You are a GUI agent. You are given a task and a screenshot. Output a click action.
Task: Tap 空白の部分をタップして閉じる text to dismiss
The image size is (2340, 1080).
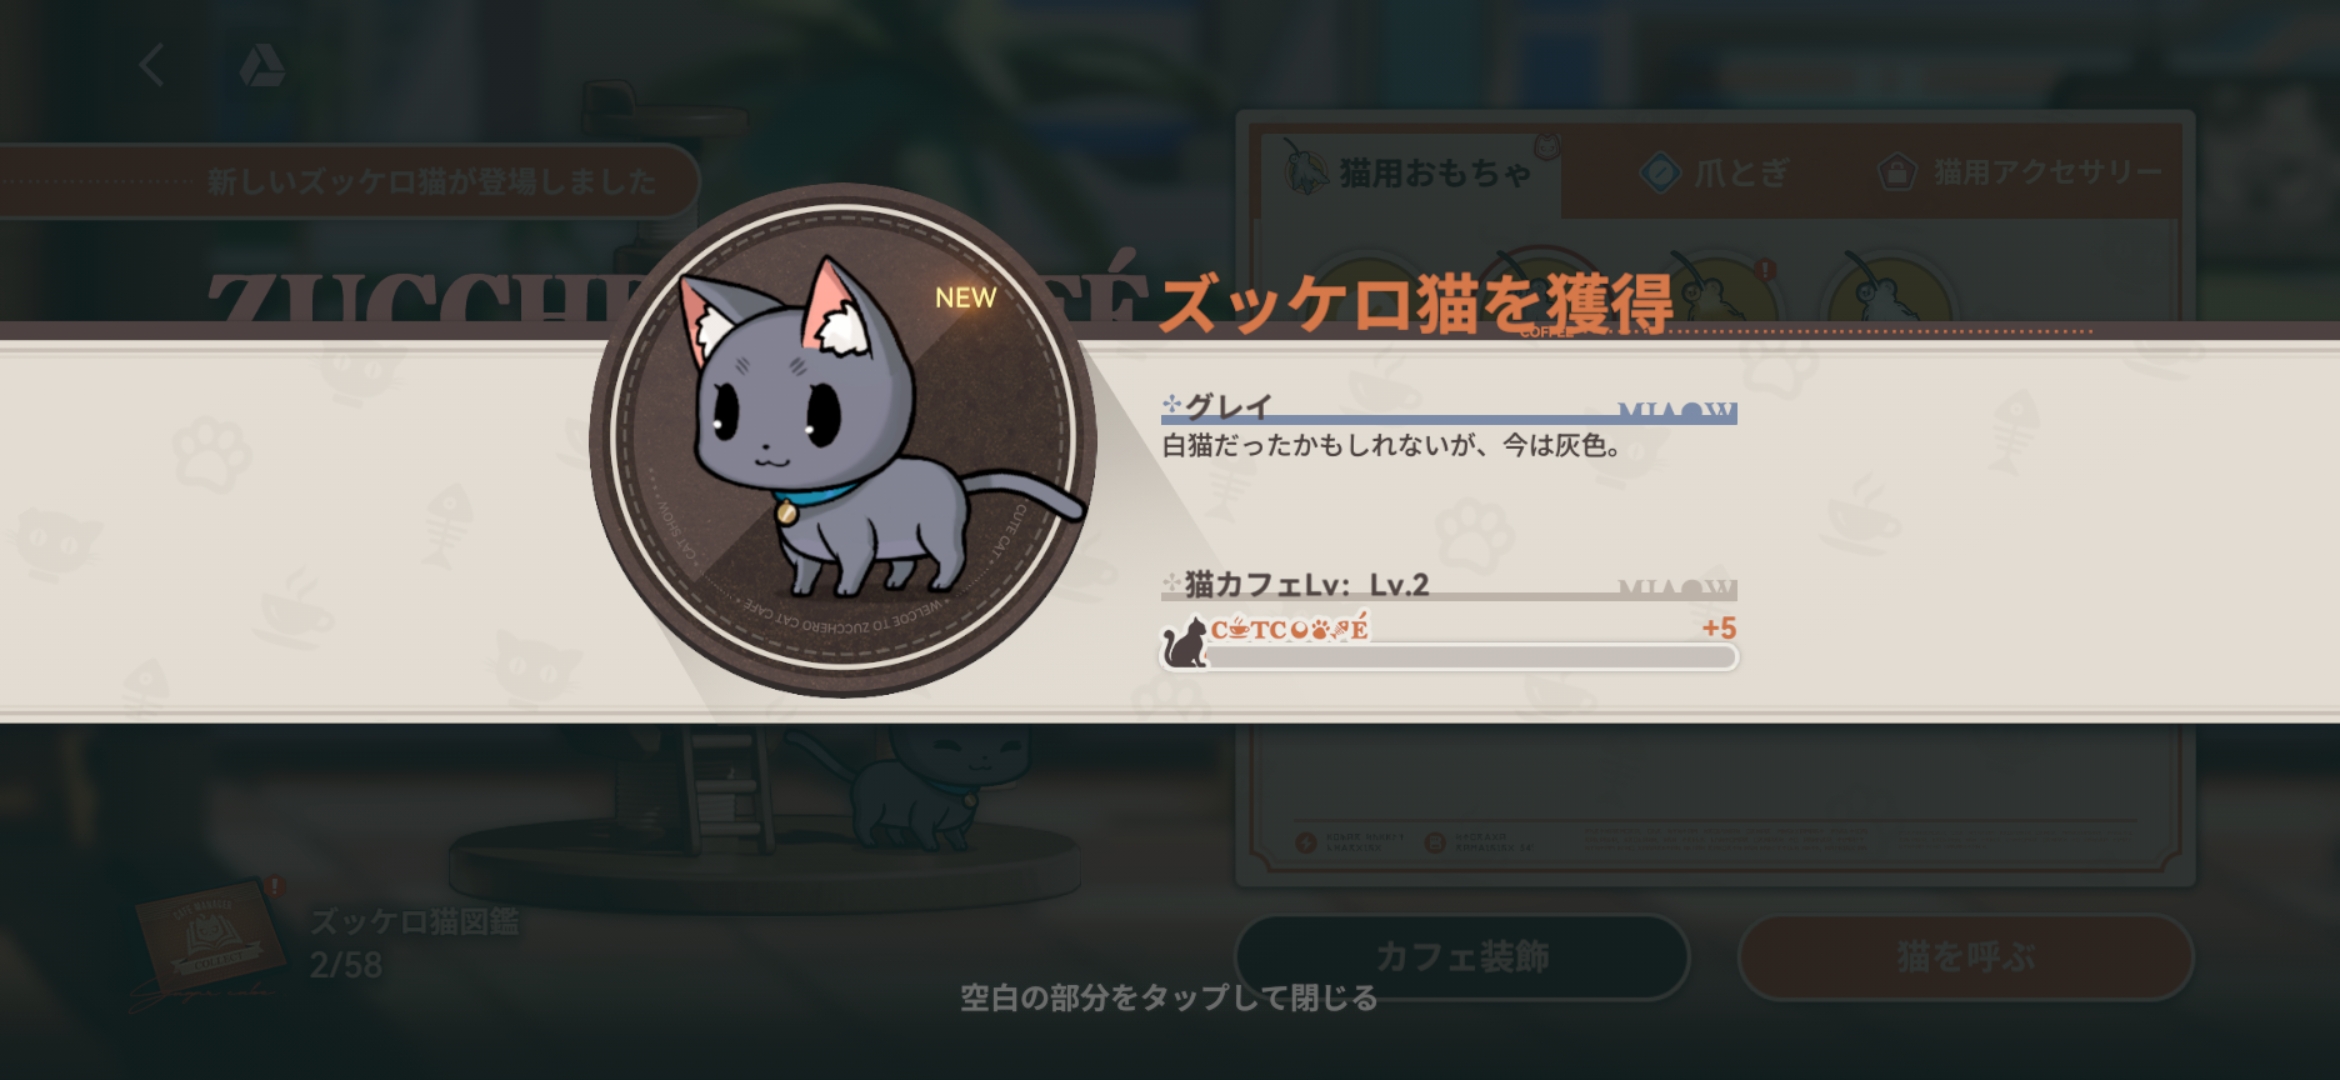point(1168,998)
